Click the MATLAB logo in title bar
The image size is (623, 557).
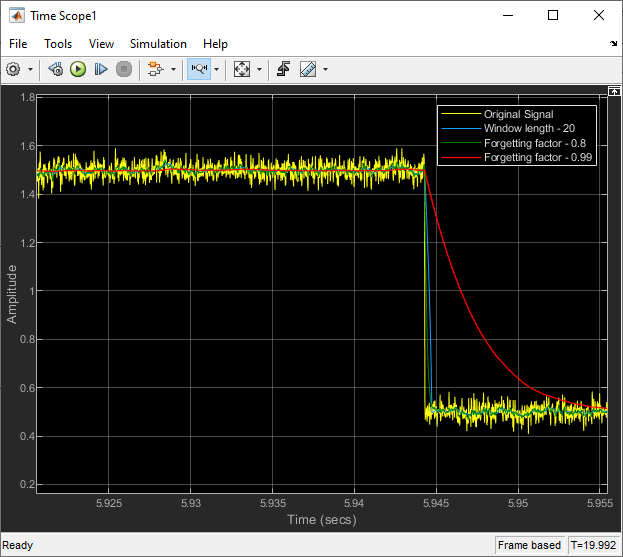tap(17, 15)
